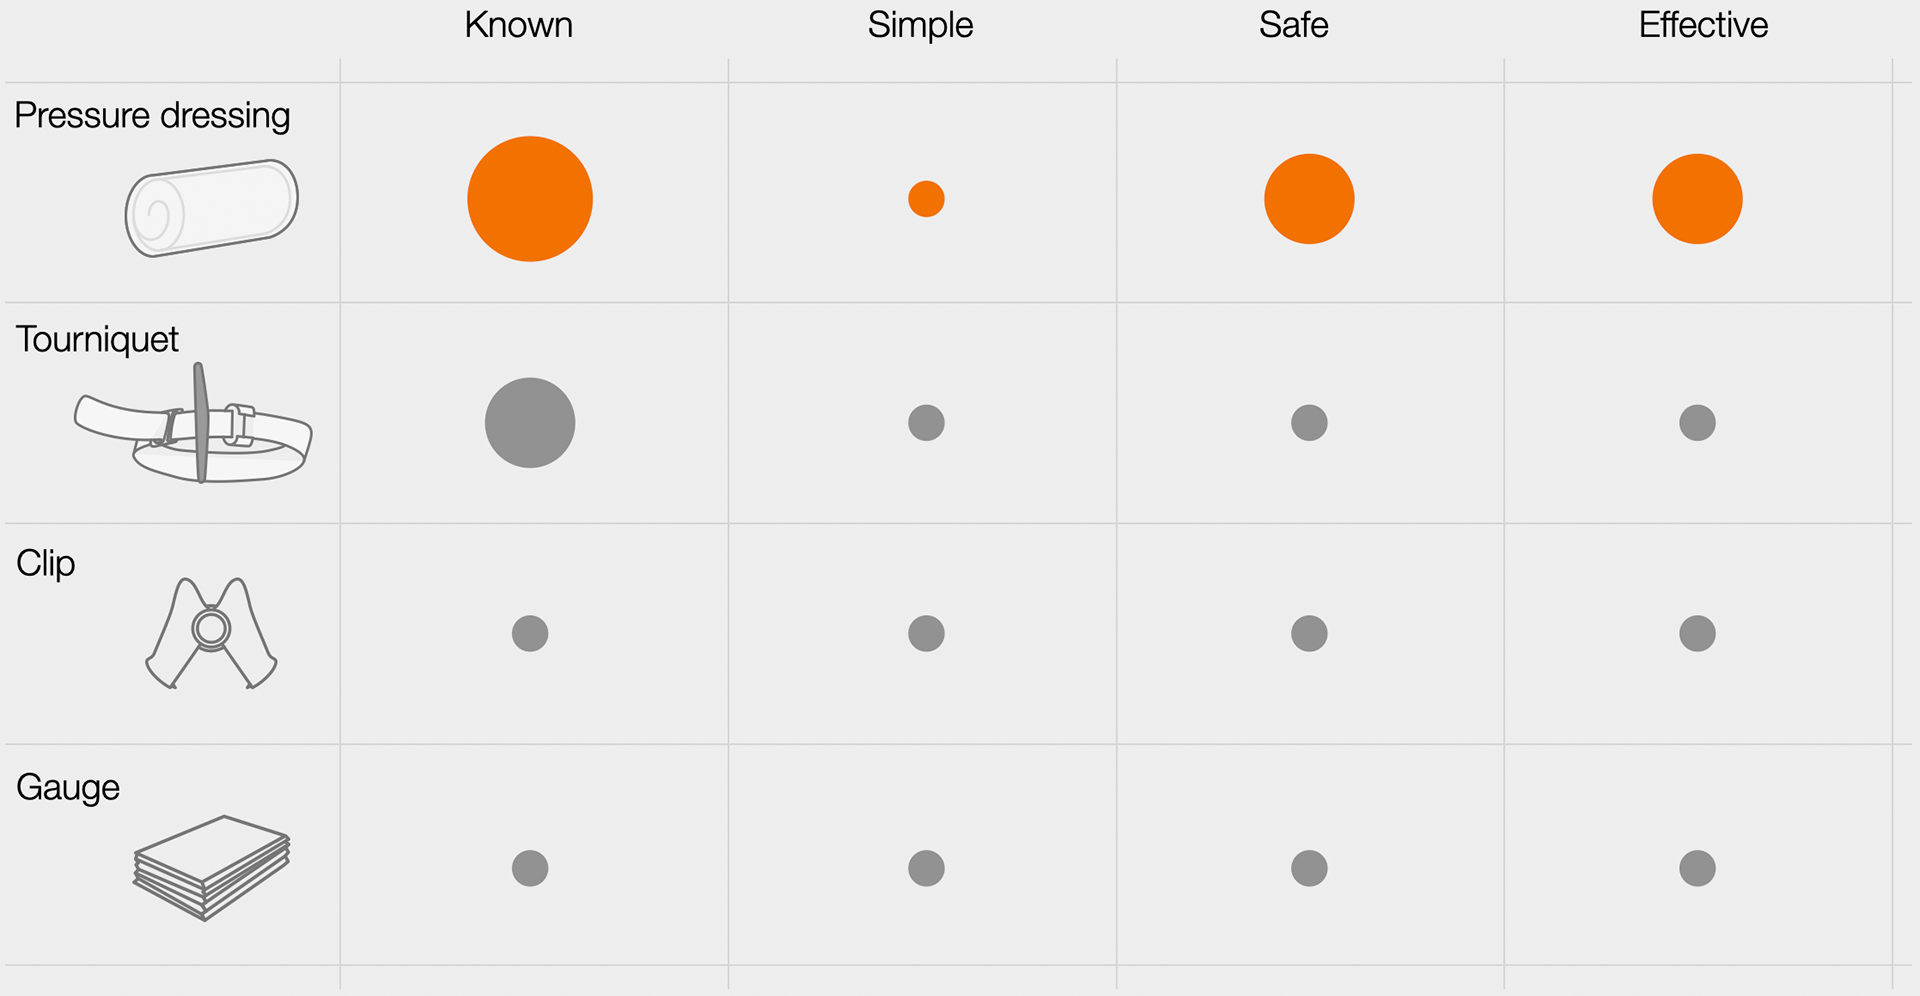
Task: Select the Simple dot in the Tourniquet row
Action: pos(926,423)
